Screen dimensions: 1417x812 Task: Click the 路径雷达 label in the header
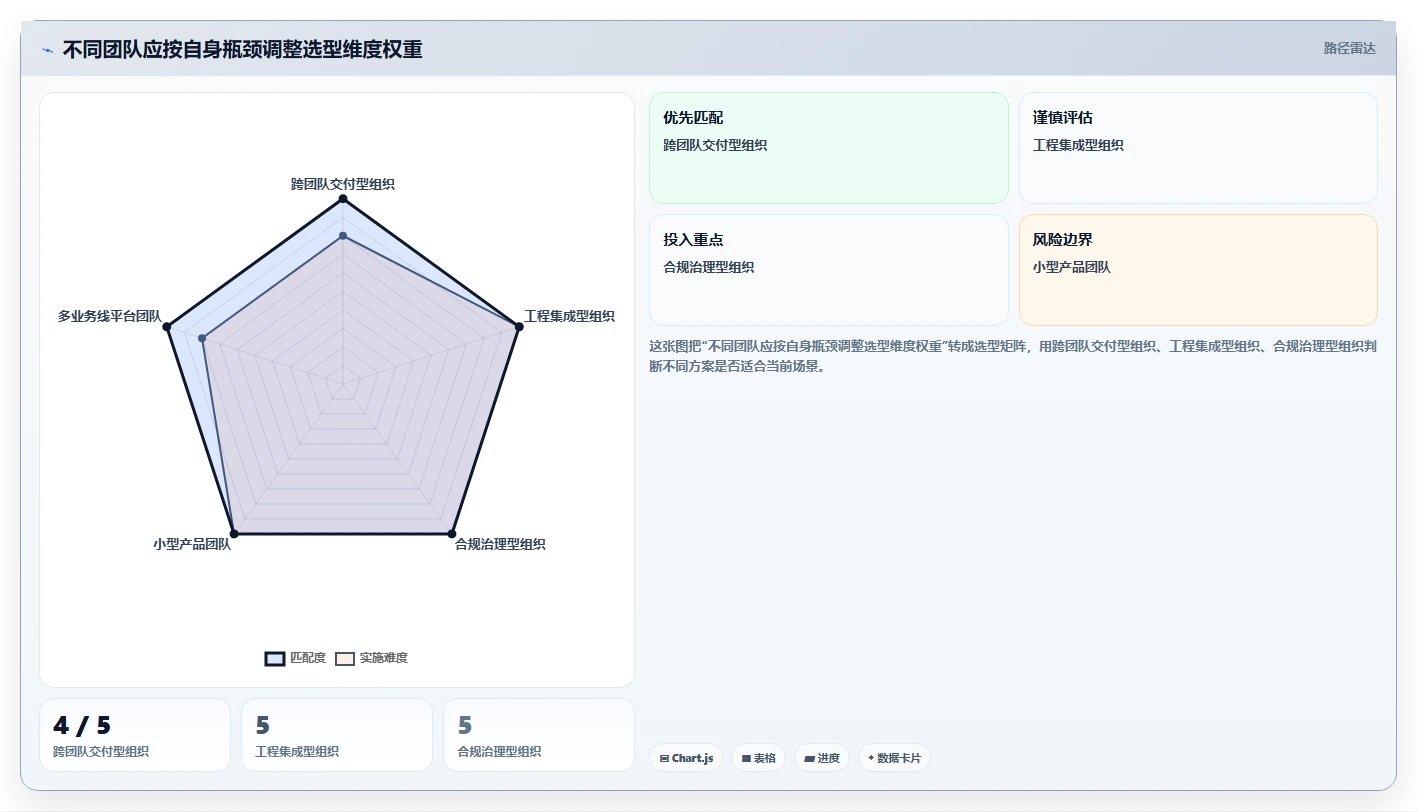click(x=1350, y=48)
